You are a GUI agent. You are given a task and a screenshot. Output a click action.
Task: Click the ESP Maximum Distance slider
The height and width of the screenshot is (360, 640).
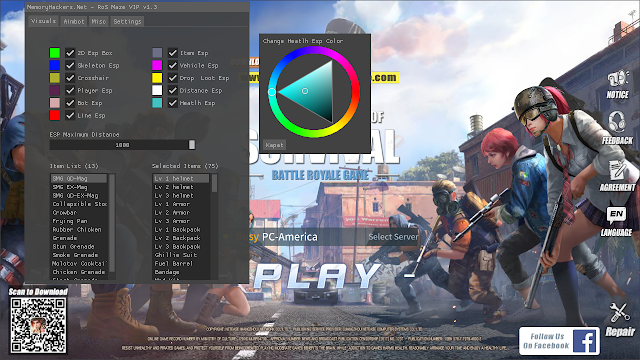click(x=122, y=145)
